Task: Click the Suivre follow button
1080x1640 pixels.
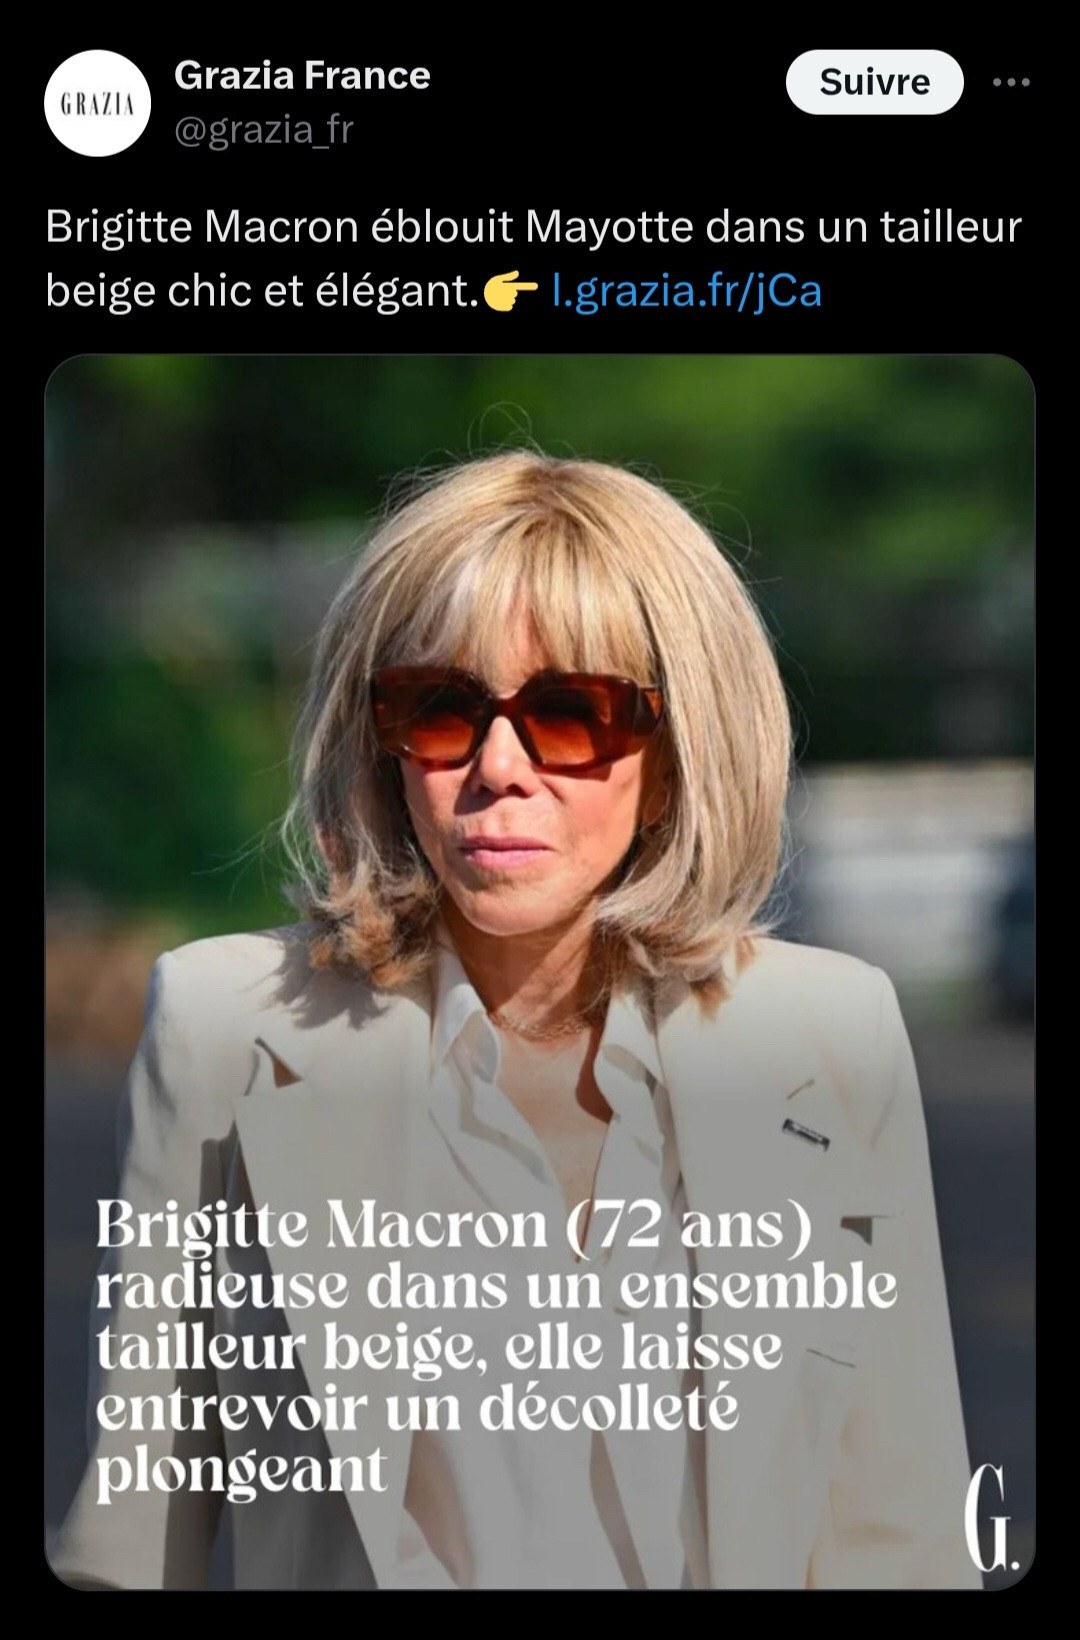Action: tap(874, 82)
